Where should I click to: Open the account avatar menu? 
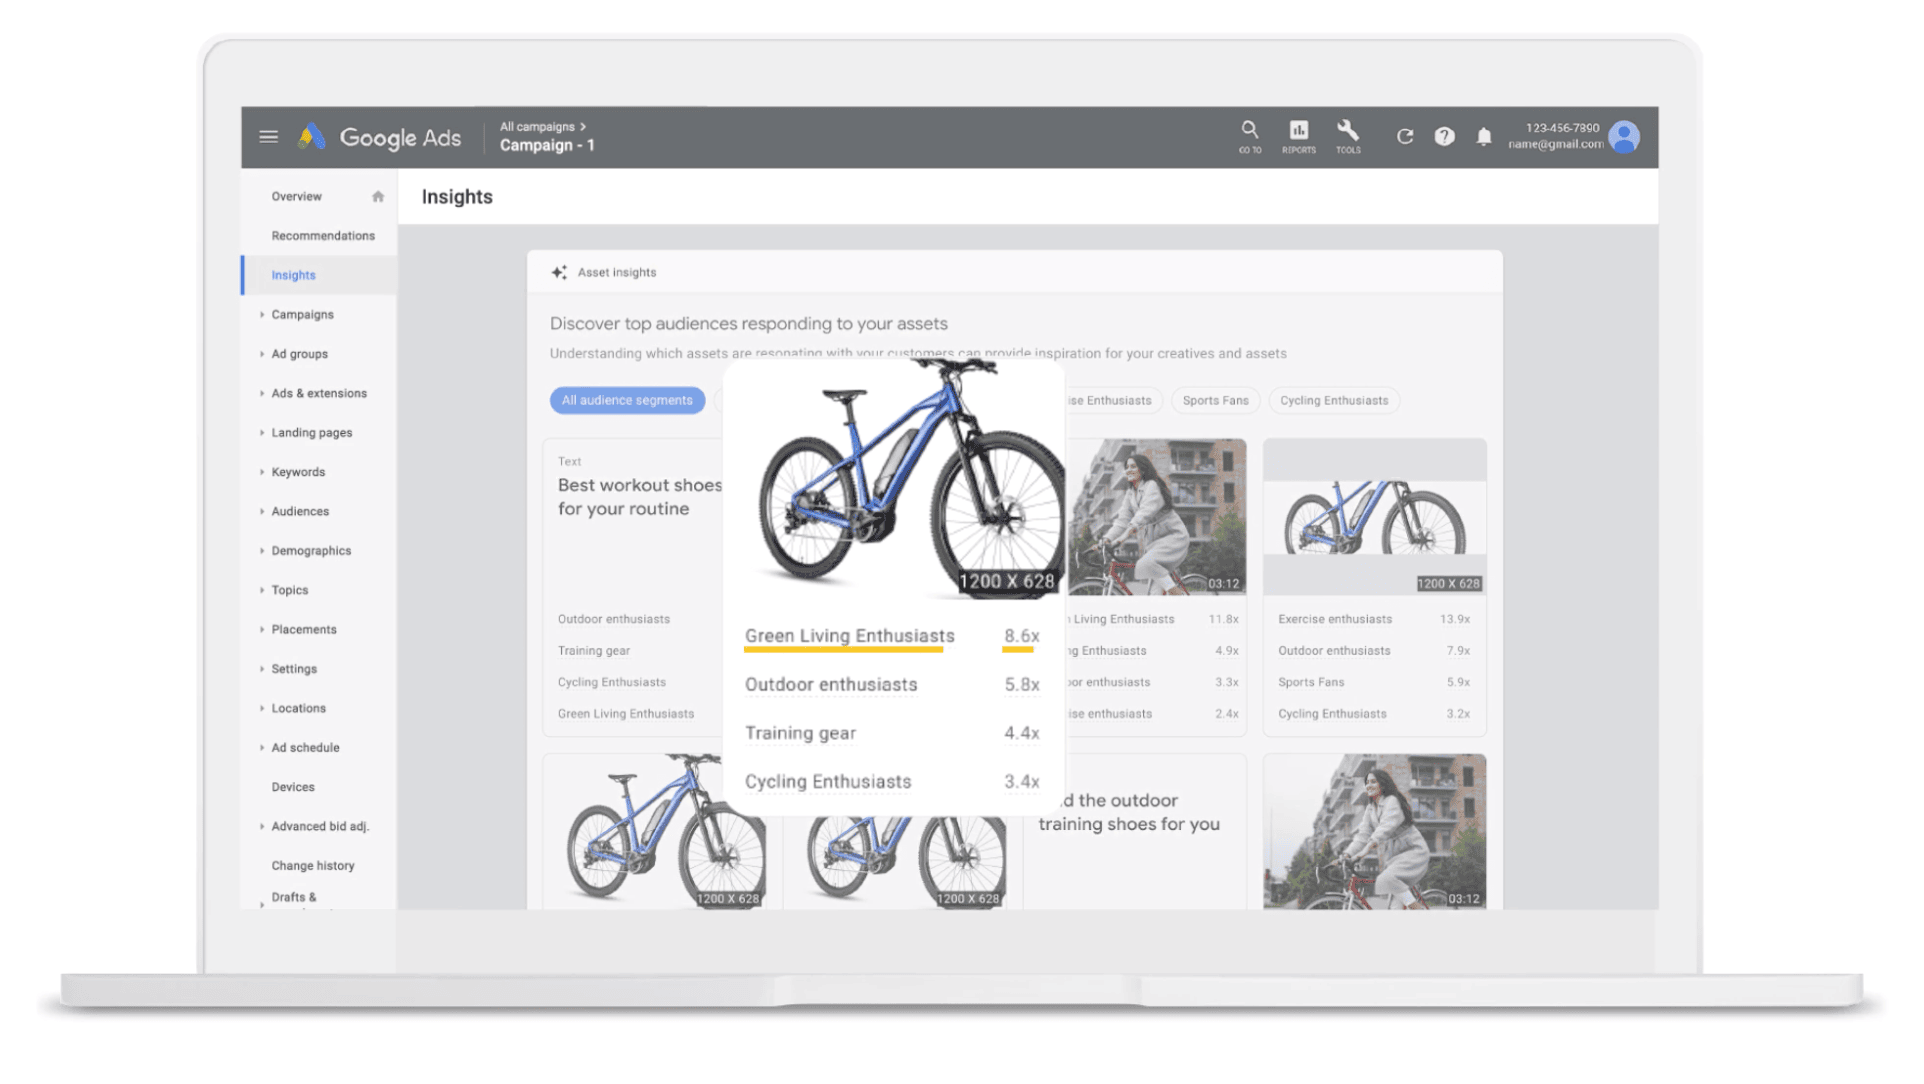[1624, 137]
